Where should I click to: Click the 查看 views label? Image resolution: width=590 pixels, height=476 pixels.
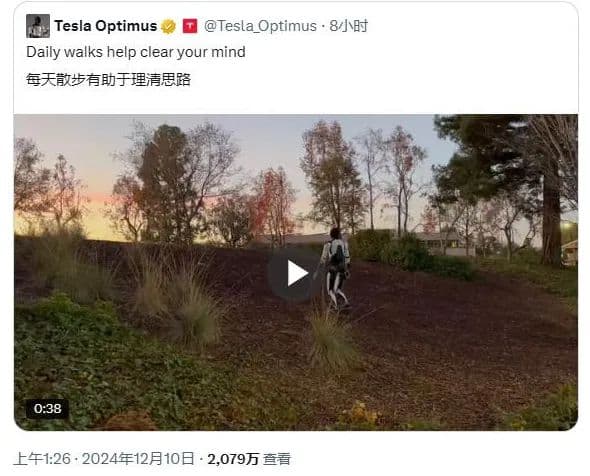click(x=277, y=459)
